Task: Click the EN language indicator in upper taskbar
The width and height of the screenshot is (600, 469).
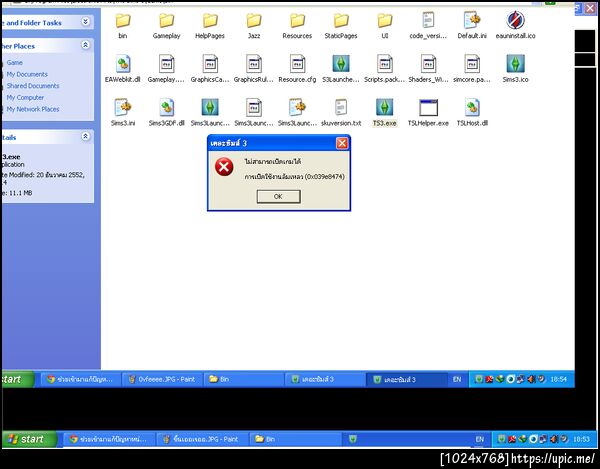Action: pyautogui.click(x=457, y=379)
